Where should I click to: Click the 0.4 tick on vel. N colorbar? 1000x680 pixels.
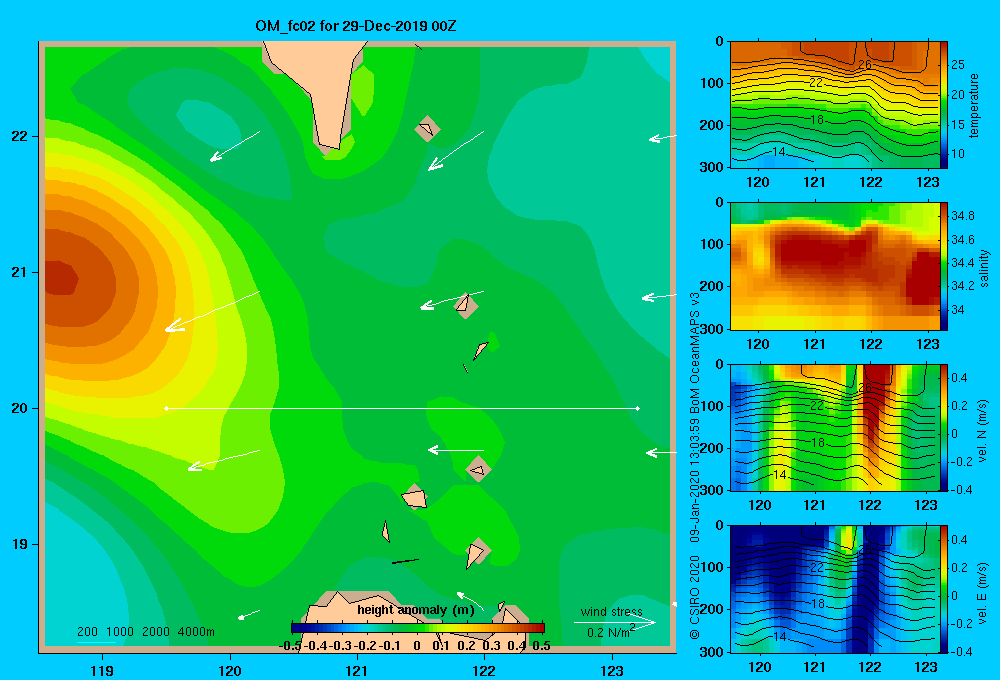[x=959, y=378]
